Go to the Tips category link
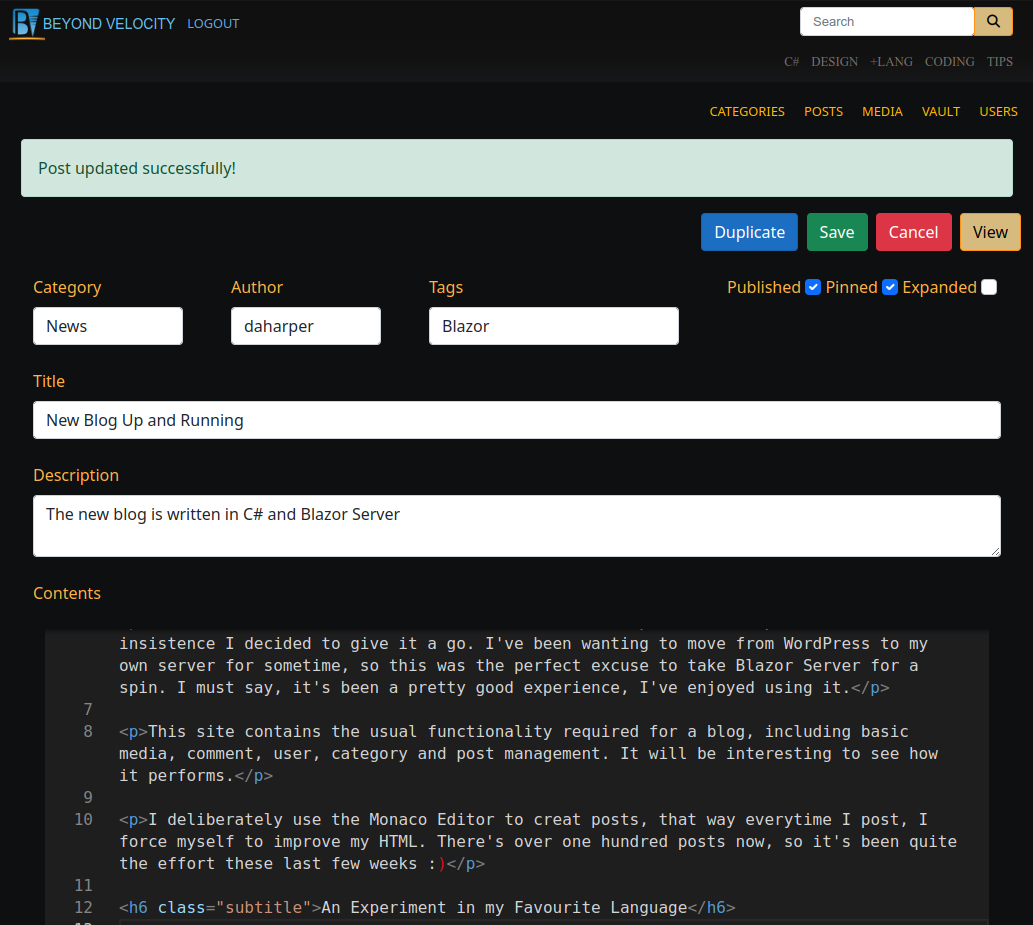 click(x=999, y=61)
